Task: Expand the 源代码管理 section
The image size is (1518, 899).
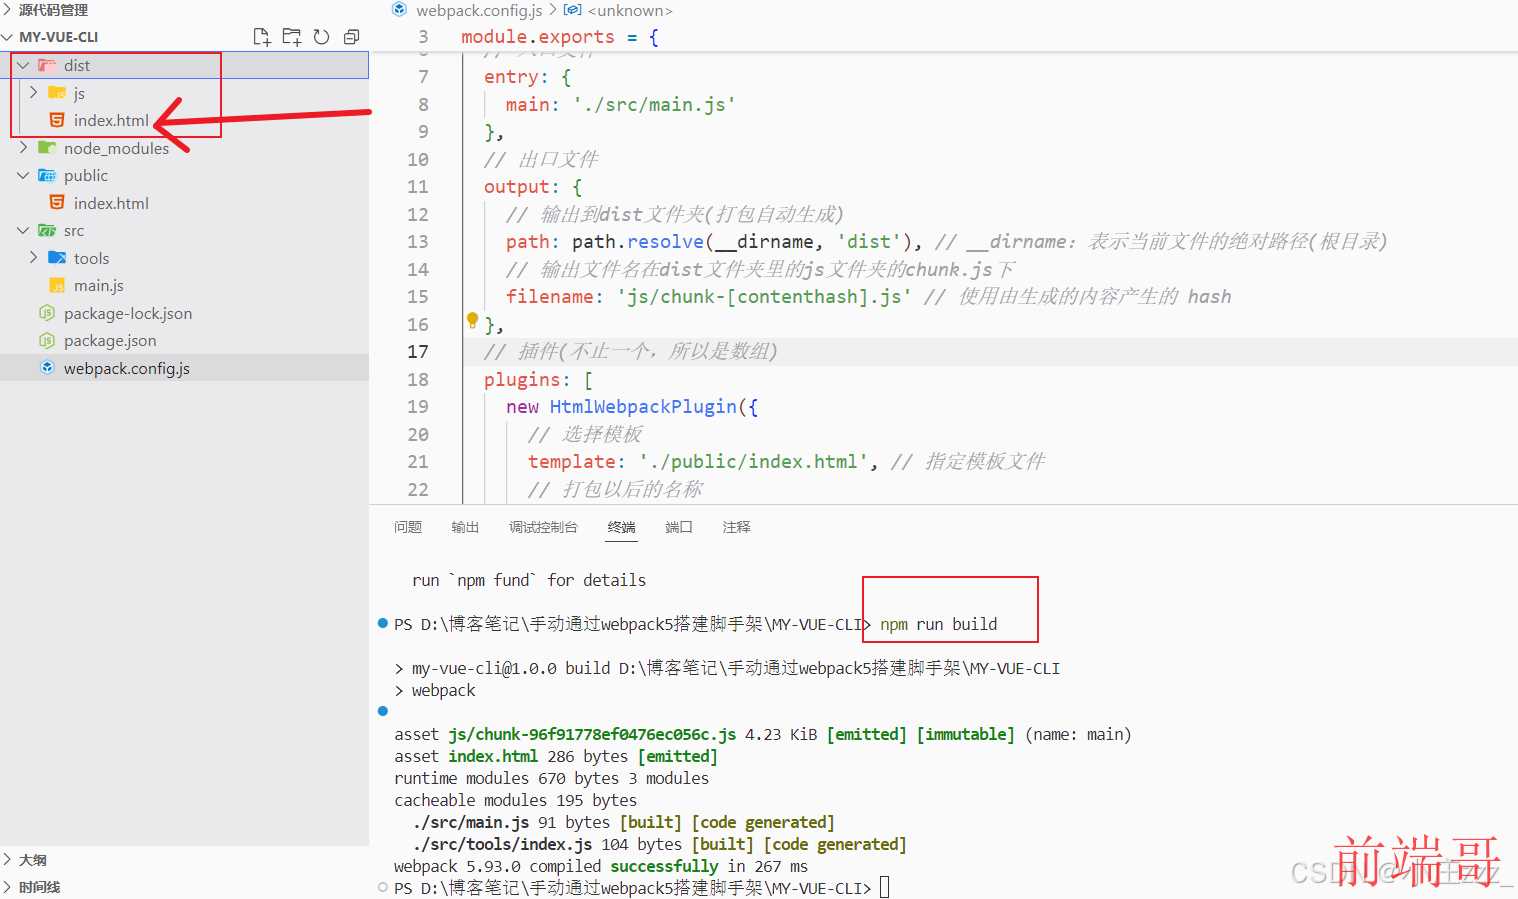Action: point(8,10)
